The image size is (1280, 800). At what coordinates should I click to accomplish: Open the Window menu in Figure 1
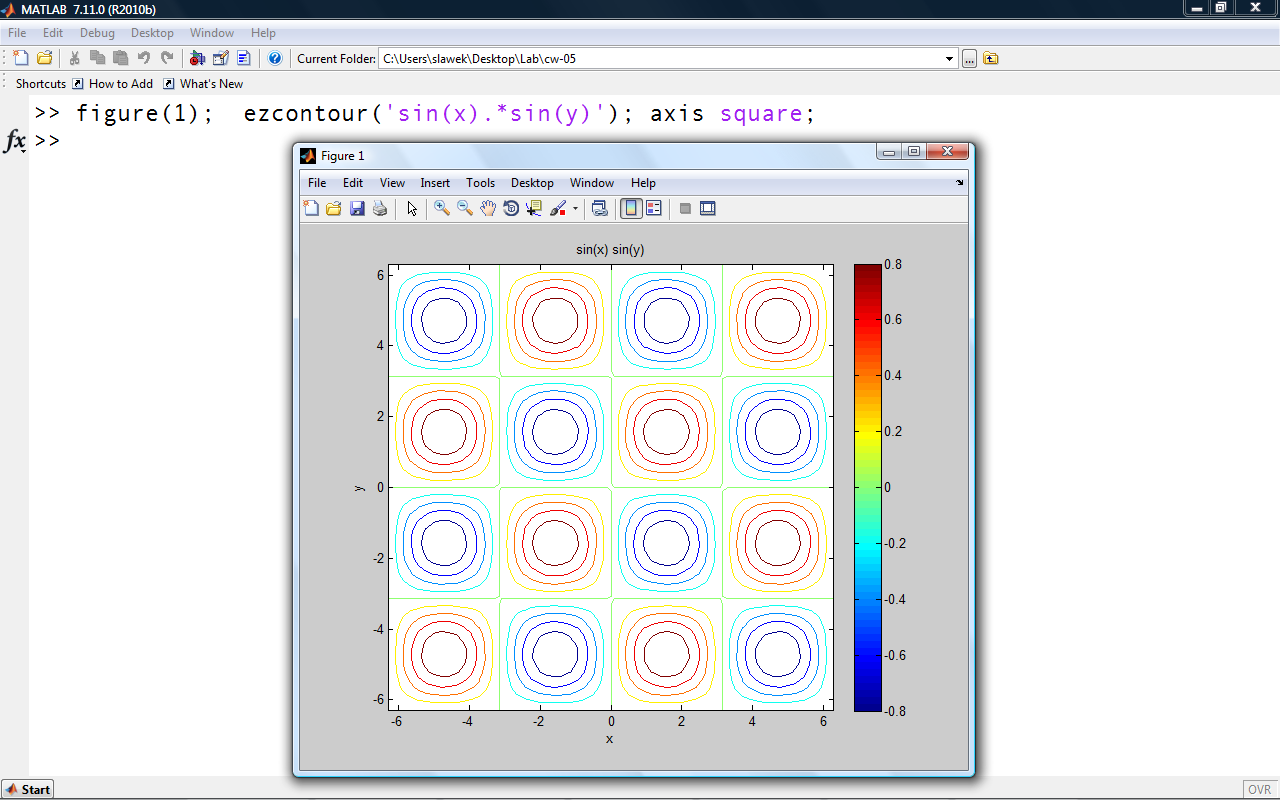592,183
